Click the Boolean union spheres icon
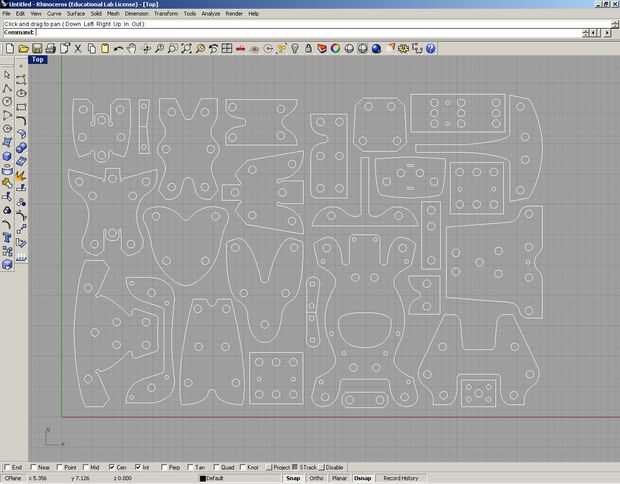Viewport: 620px width, 484px height. click(x=21, y=147)
